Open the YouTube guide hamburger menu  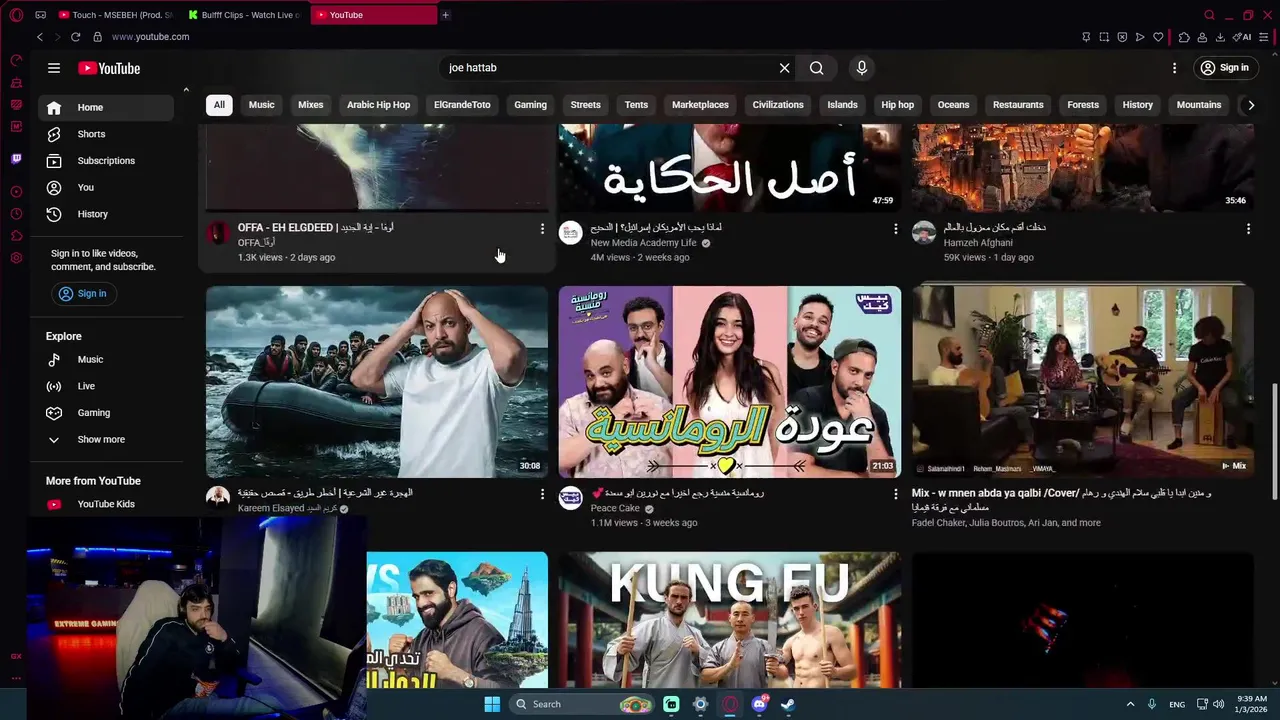click(x=54, y=68)
